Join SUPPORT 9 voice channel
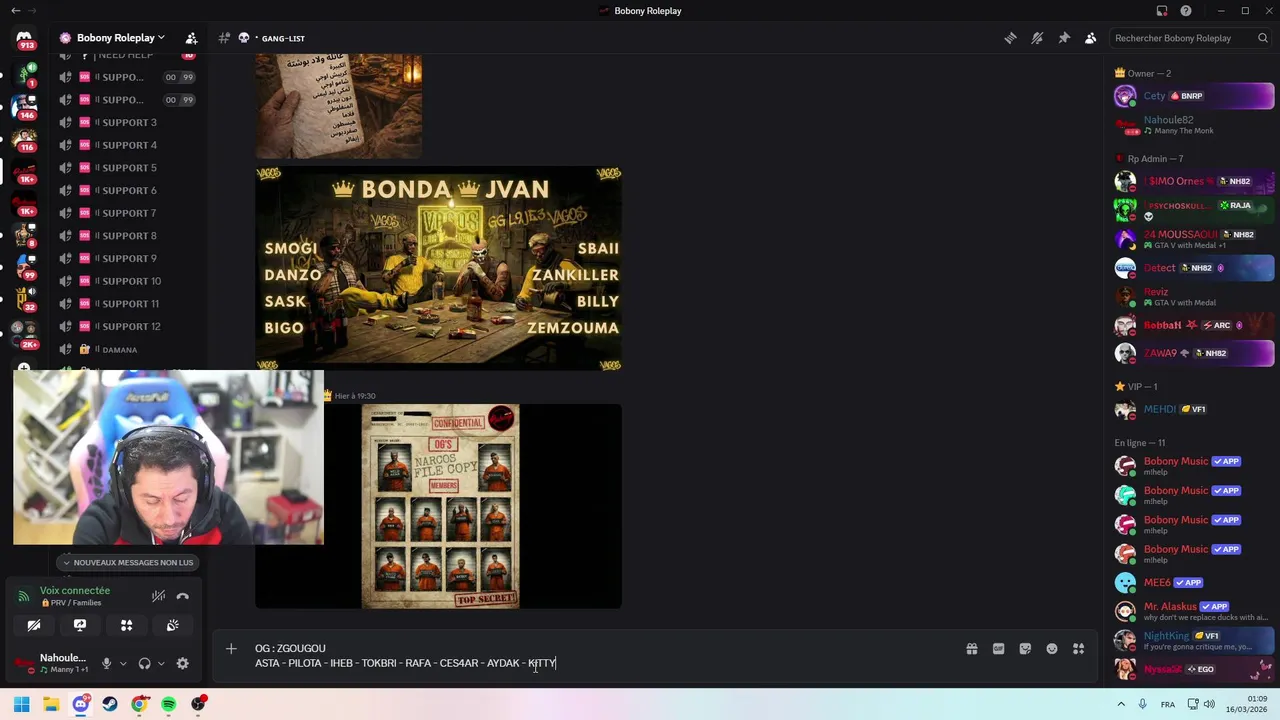 (x=129, y=258)
